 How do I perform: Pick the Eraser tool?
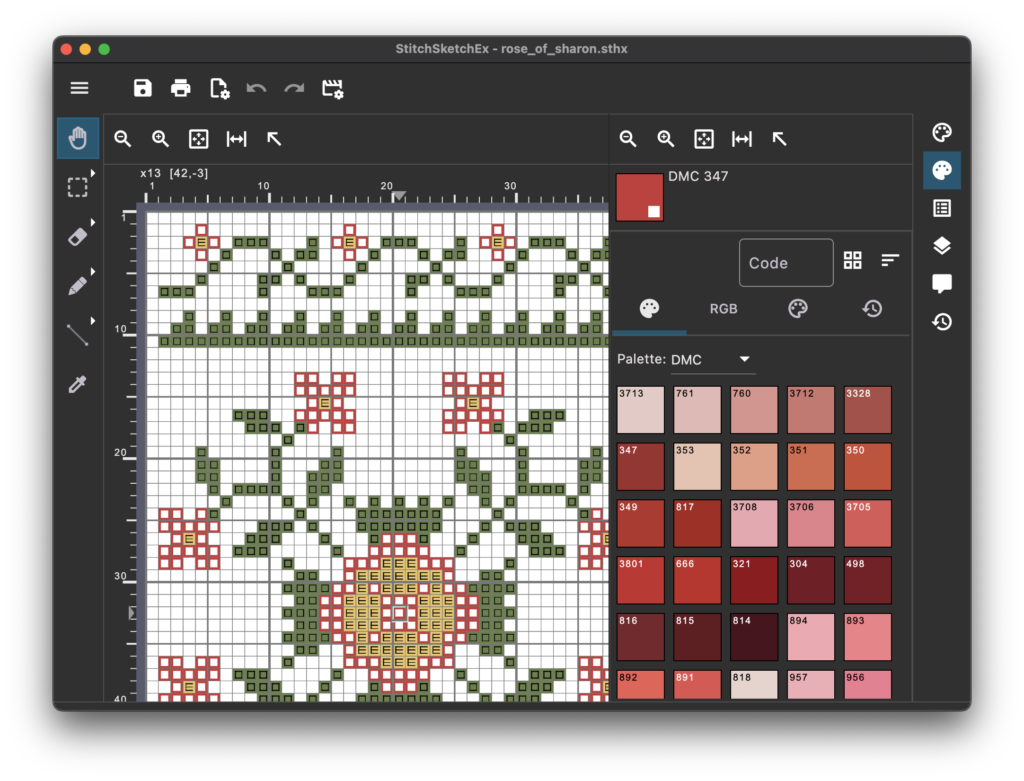click(78, 236)
